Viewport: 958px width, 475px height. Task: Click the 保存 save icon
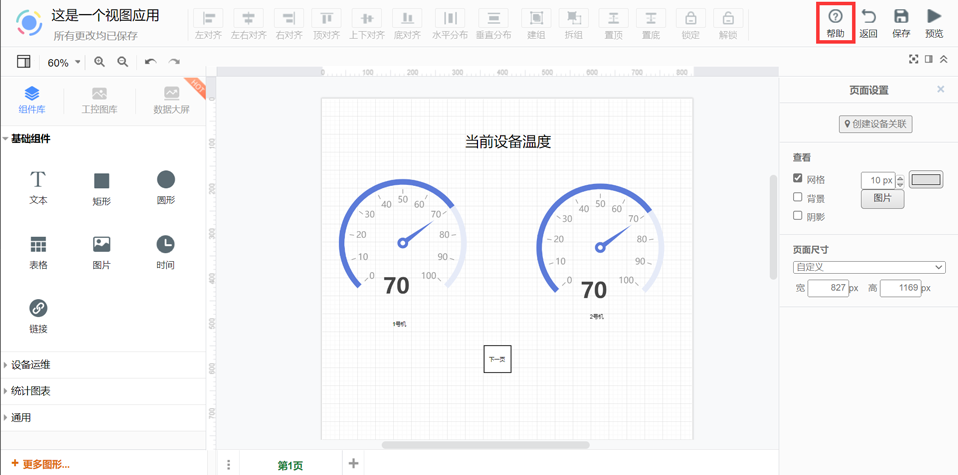point(901,17)
